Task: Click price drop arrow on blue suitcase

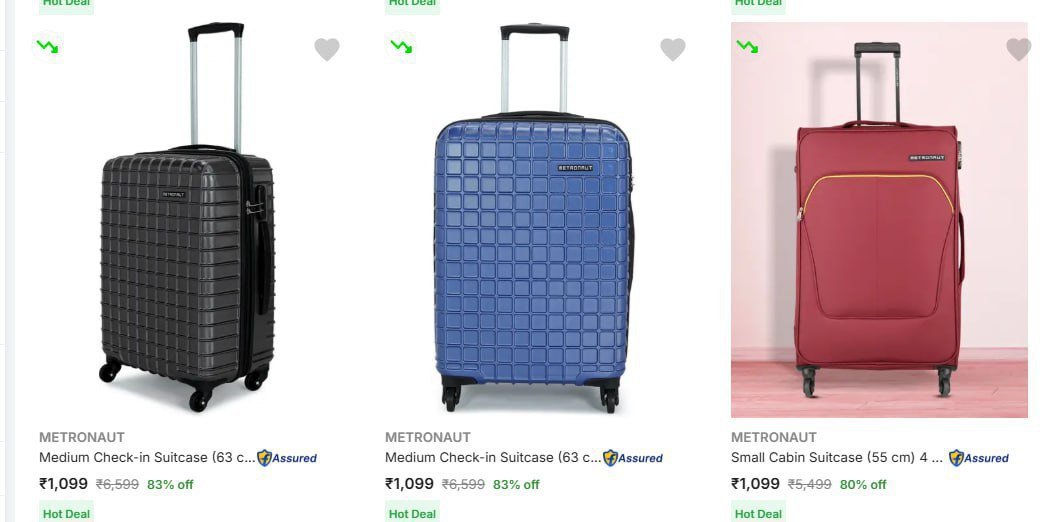Action: click(x=401, y=46)
